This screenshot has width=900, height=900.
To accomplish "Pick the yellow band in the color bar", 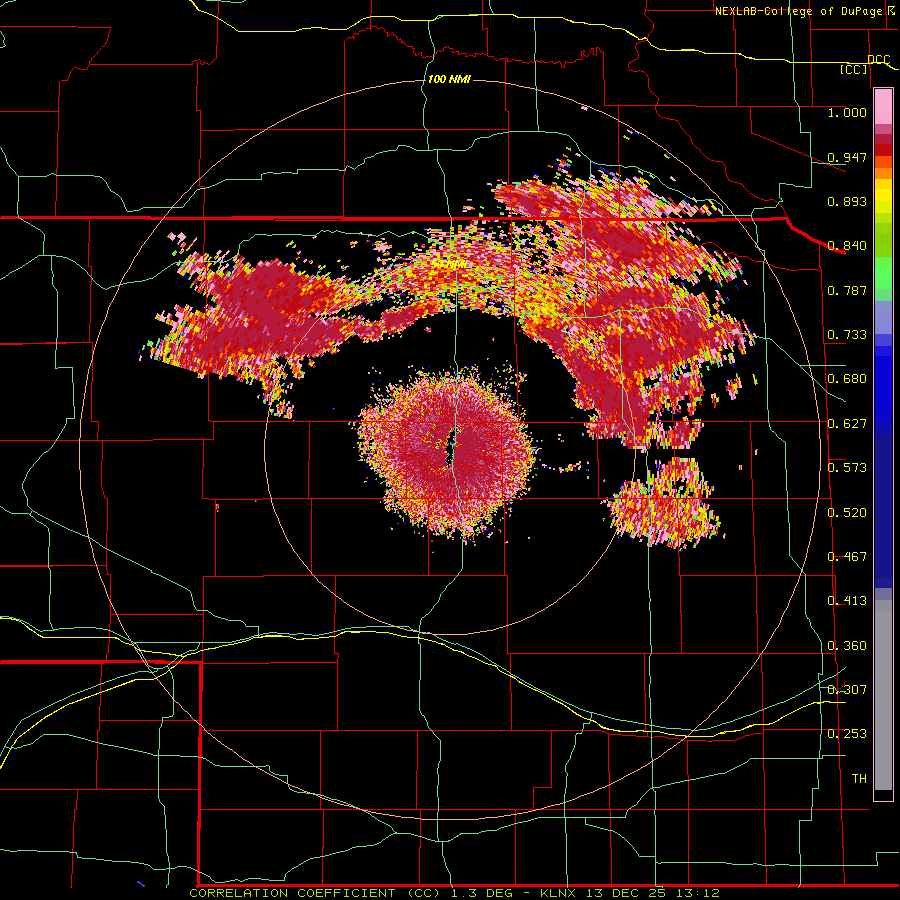I will click(x=883, y=196).
